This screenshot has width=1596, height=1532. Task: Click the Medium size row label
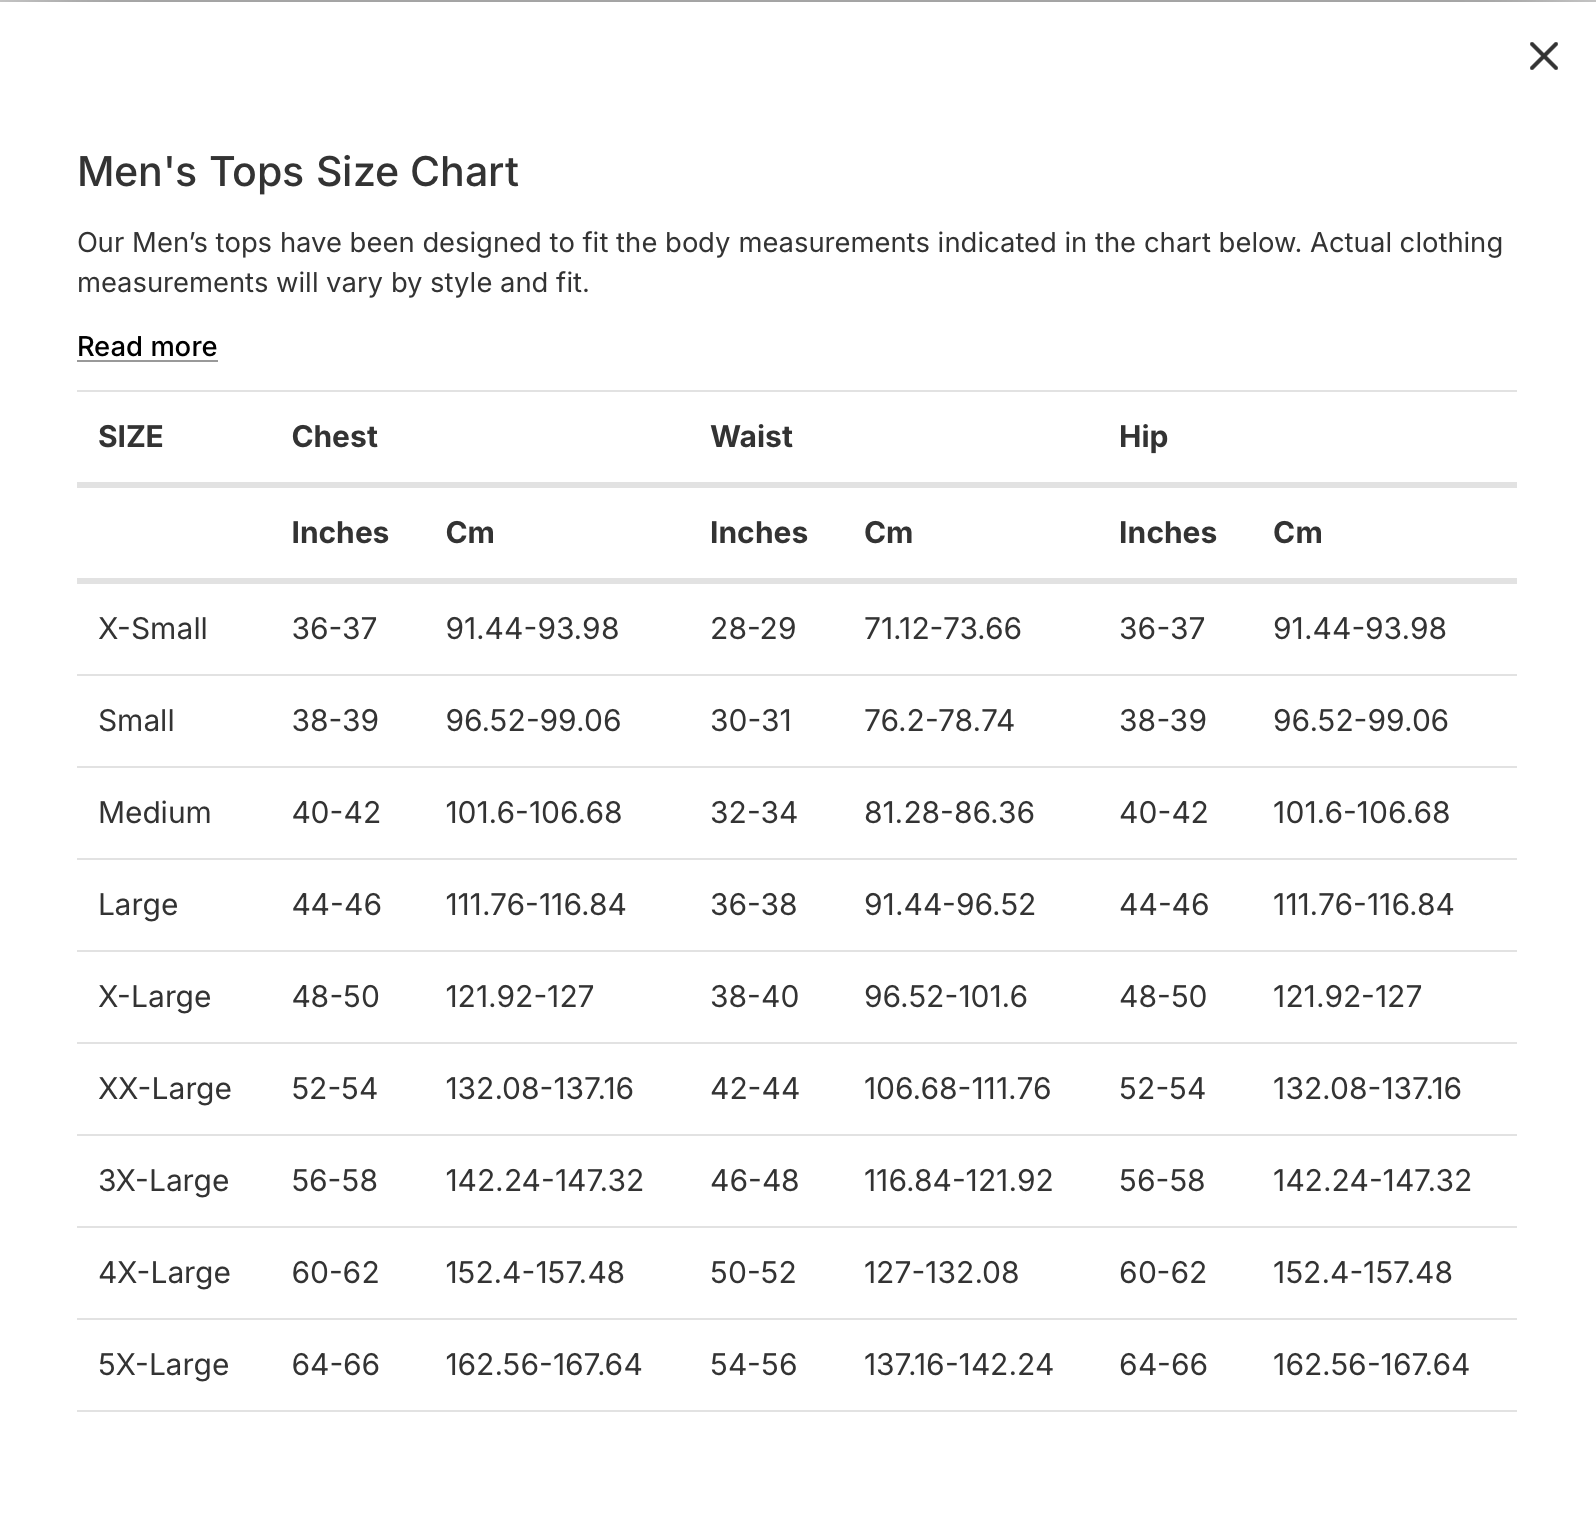[x=154, y=813]
